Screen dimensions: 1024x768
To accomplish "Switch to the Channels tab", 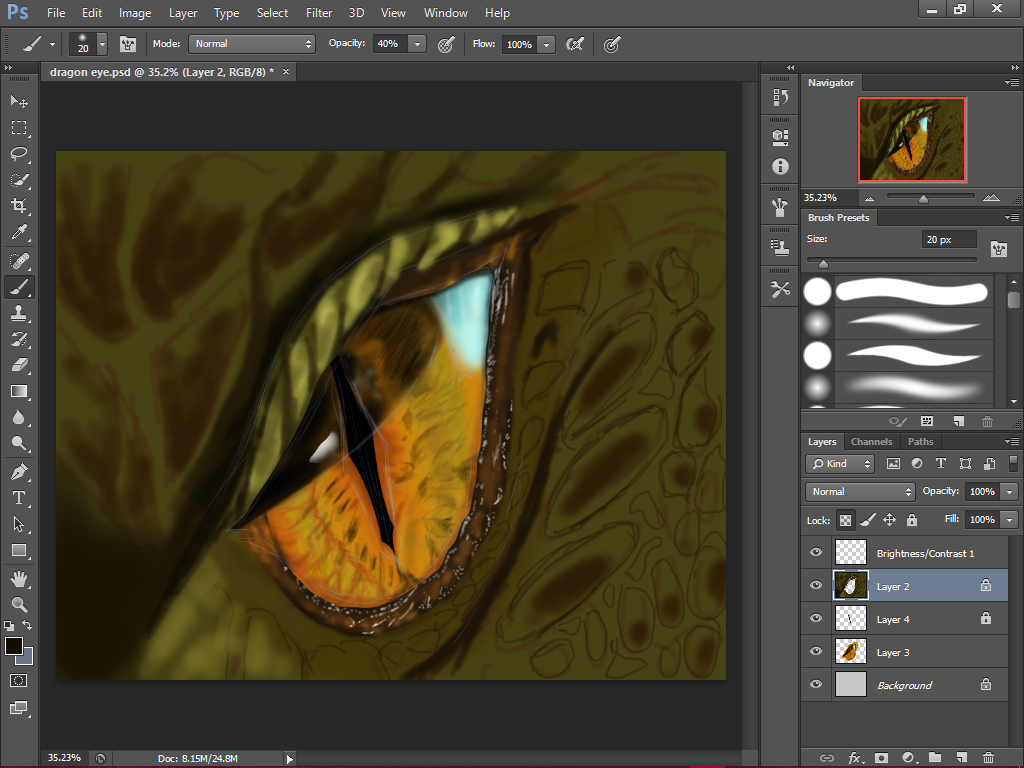I will pos(871,441).
